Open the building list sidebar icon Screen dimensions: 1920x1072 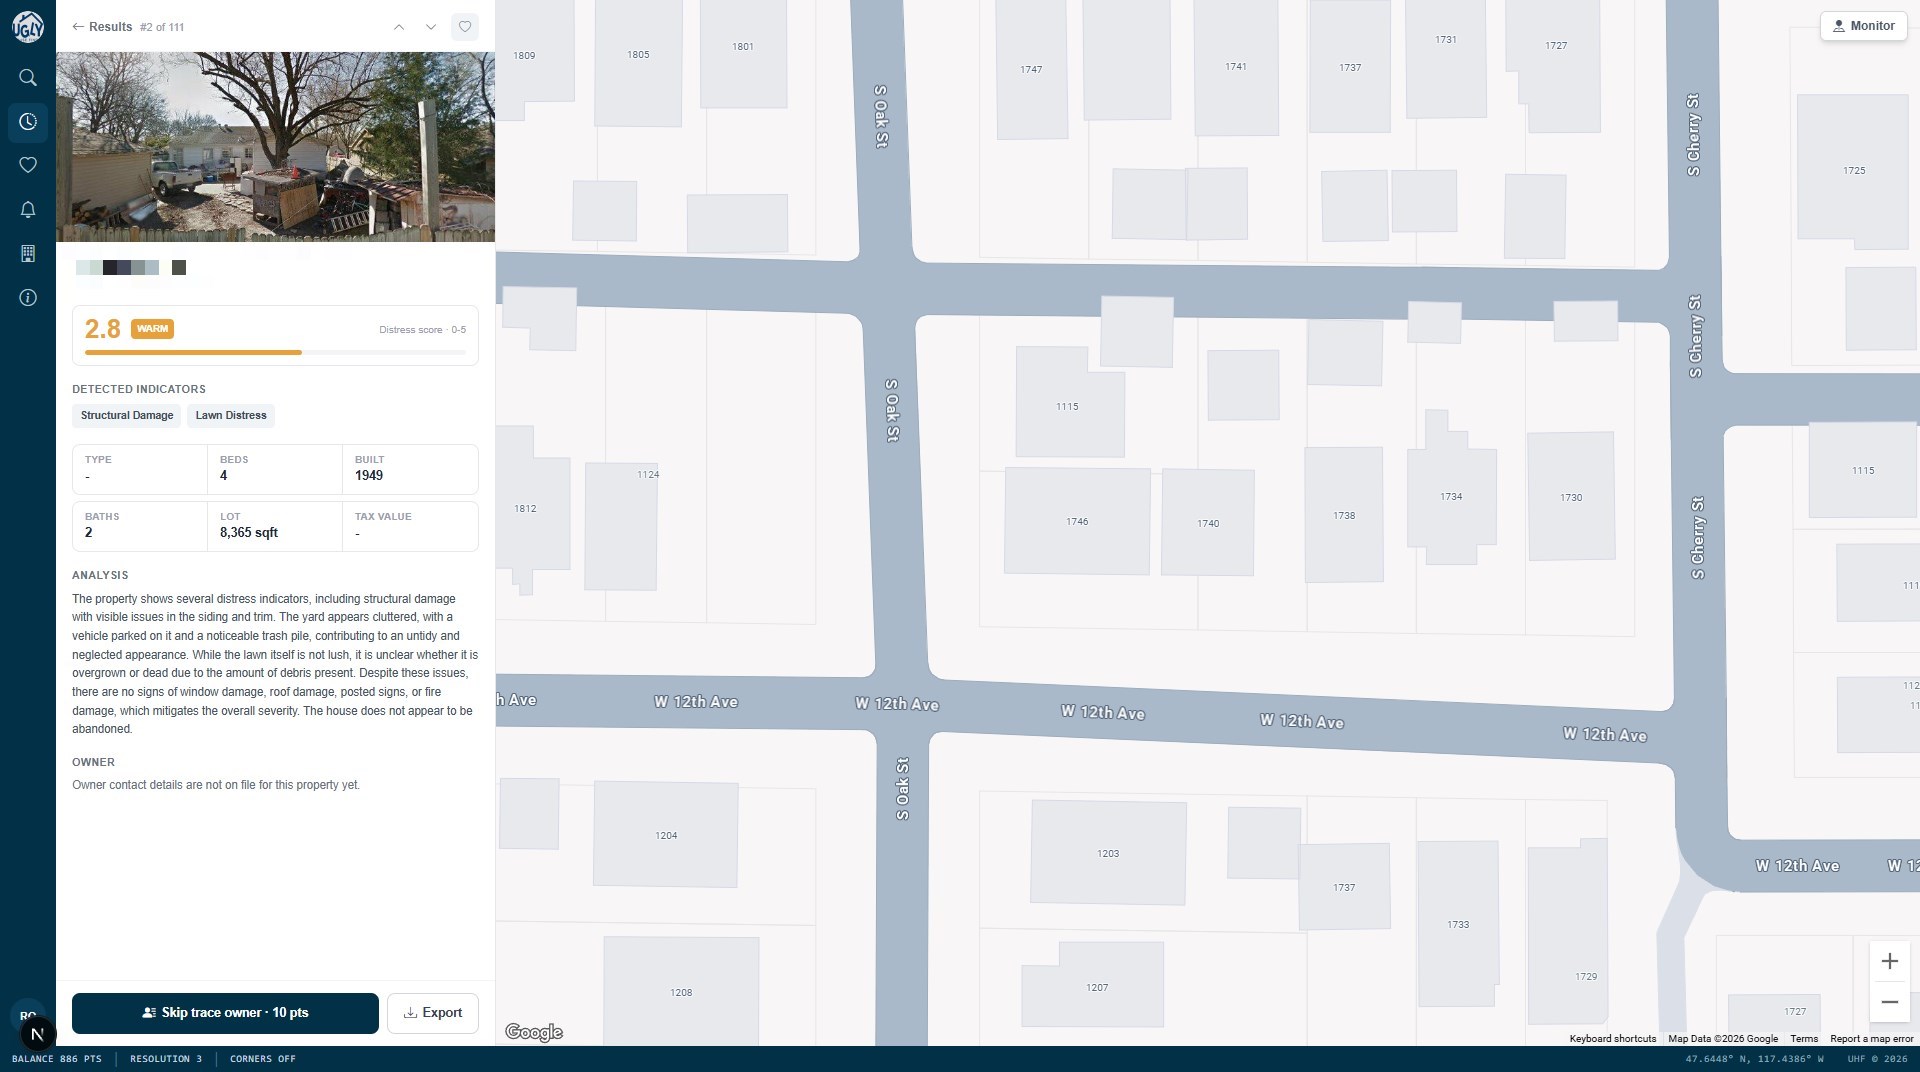28,253
